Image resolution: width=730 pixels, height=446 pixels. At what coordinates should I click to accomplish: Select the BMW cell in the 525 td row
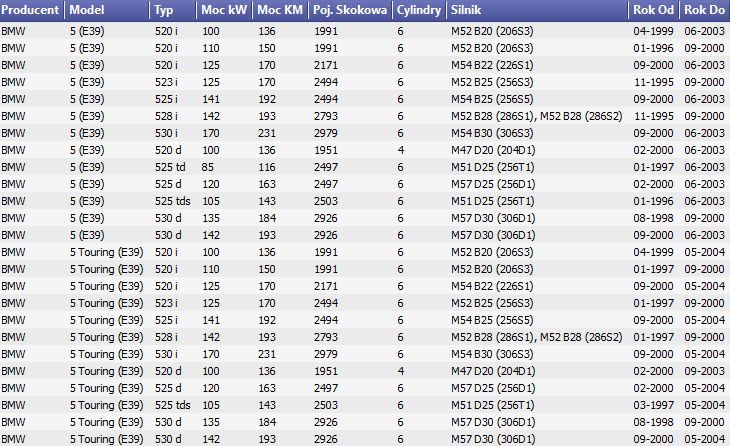[x=13, y=167]
